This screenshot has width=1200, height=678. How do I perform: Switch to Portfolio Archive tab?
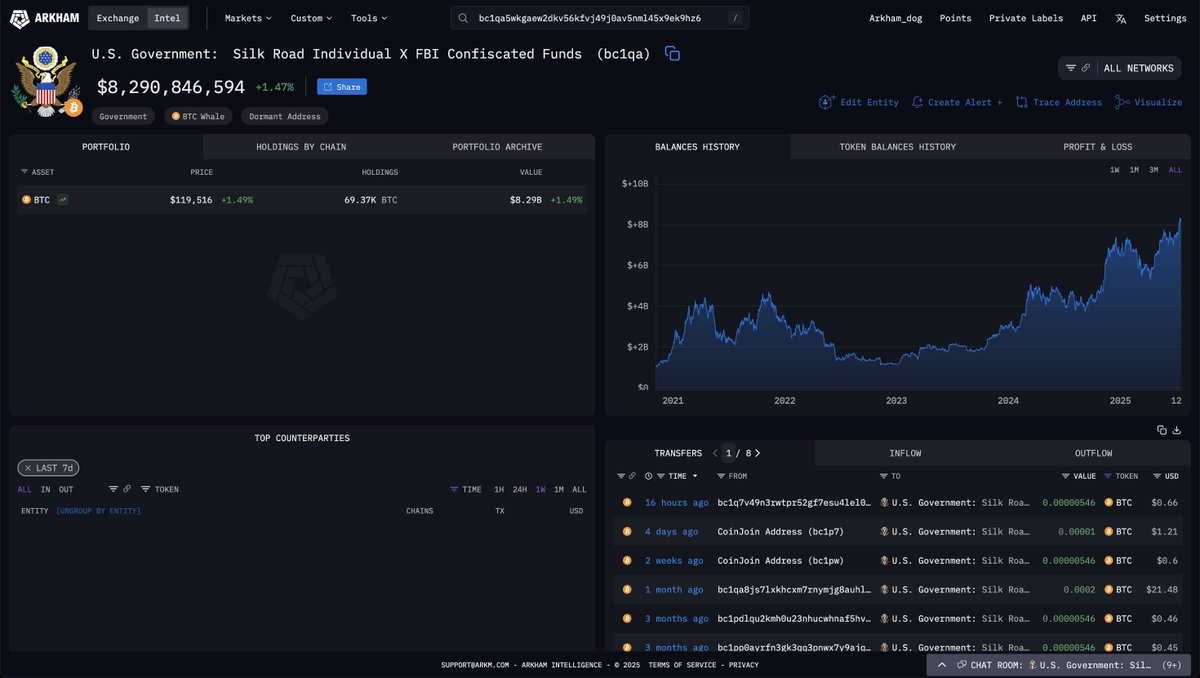(x=497, y=147)
